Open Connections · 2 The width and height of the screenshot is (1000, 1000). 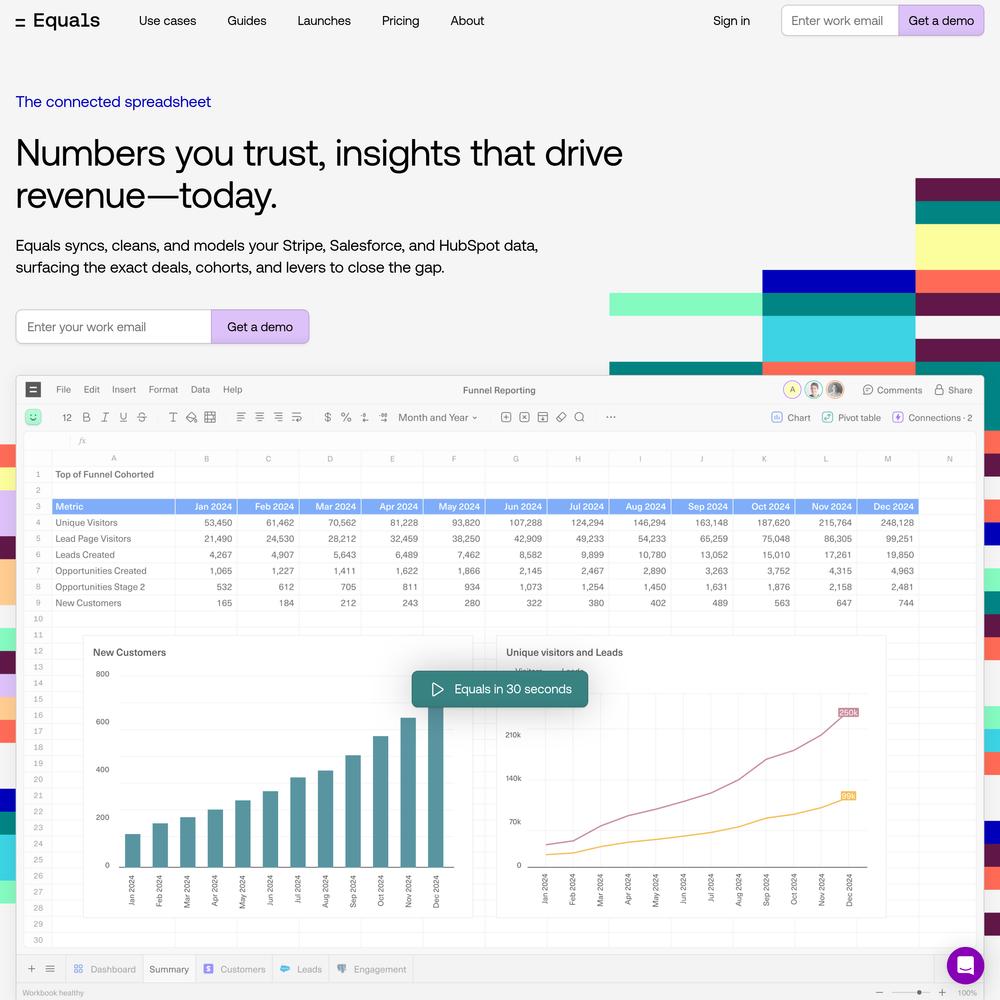click(x=932, y=417)
